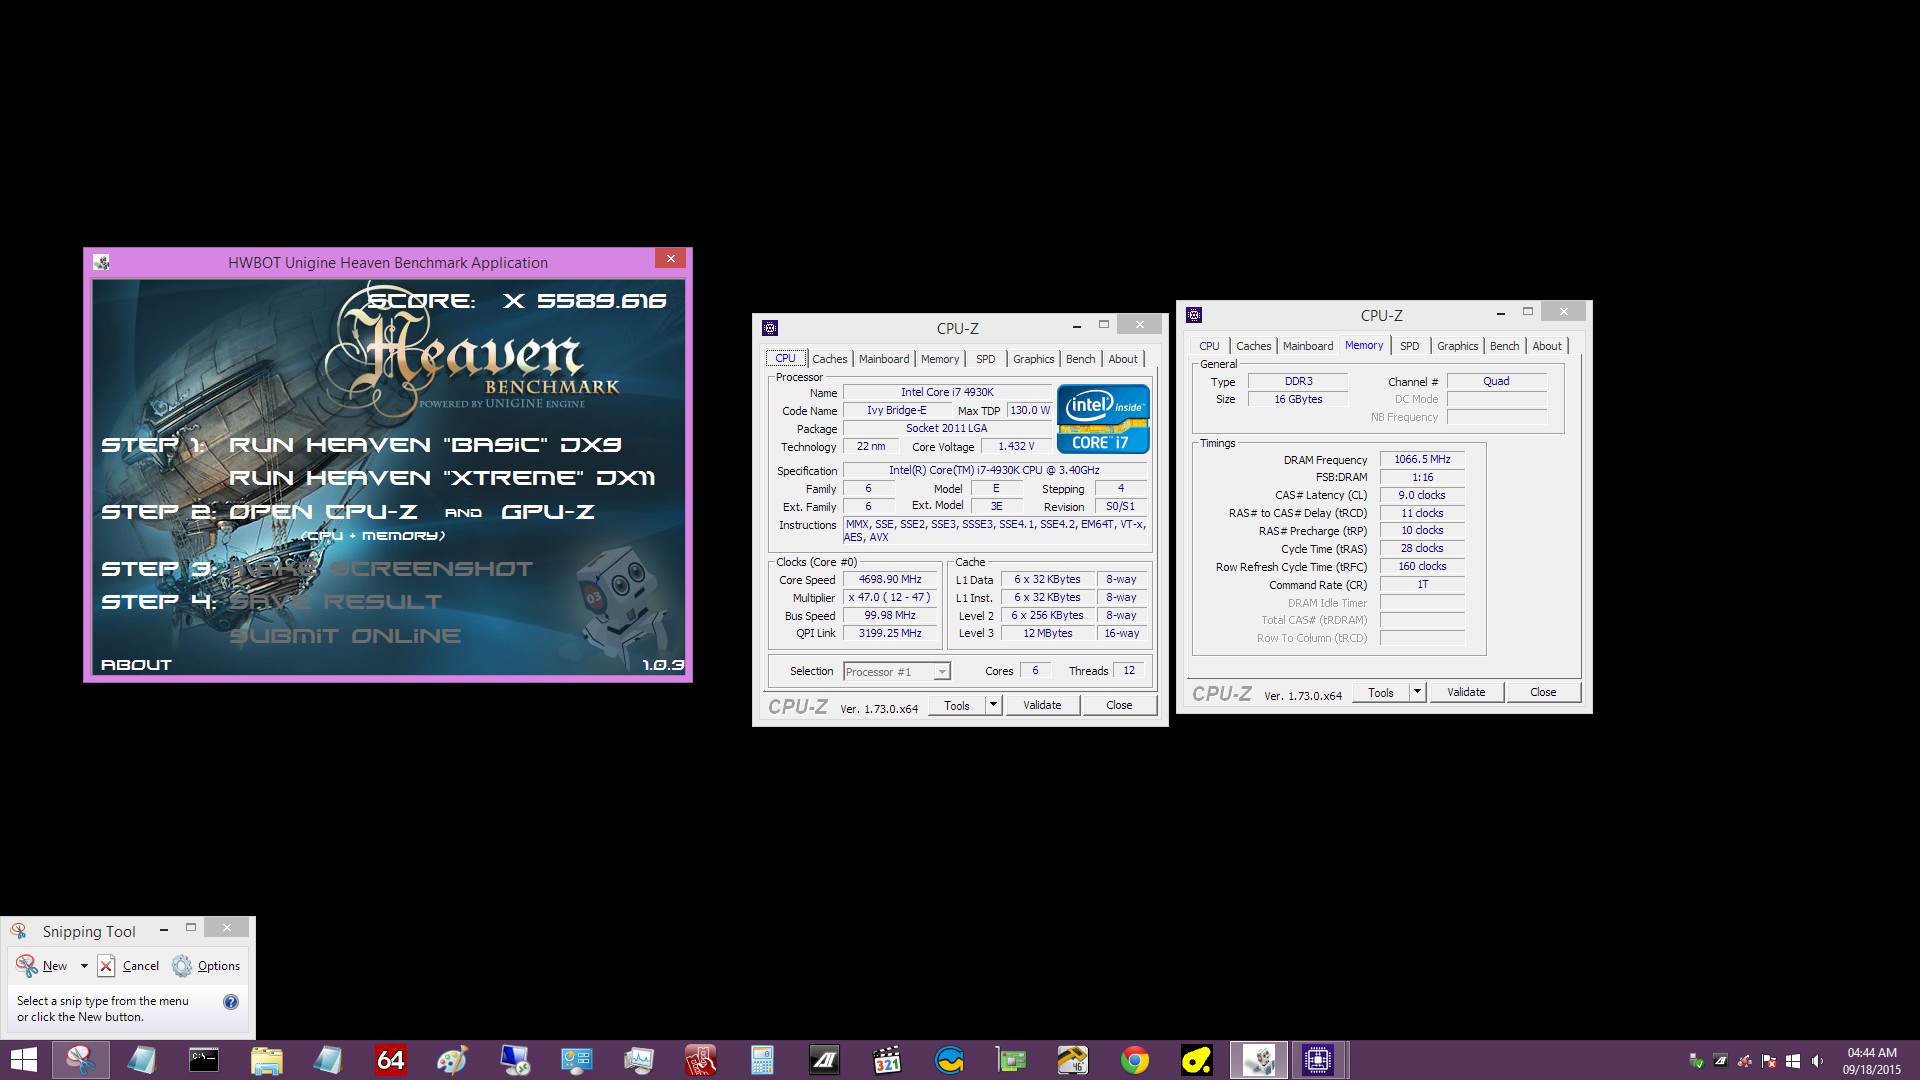The image size is (1920, 1080).
Task: Run Heaven "Xtreme" DX11 benchmark
Action: [x=442, y=478]
